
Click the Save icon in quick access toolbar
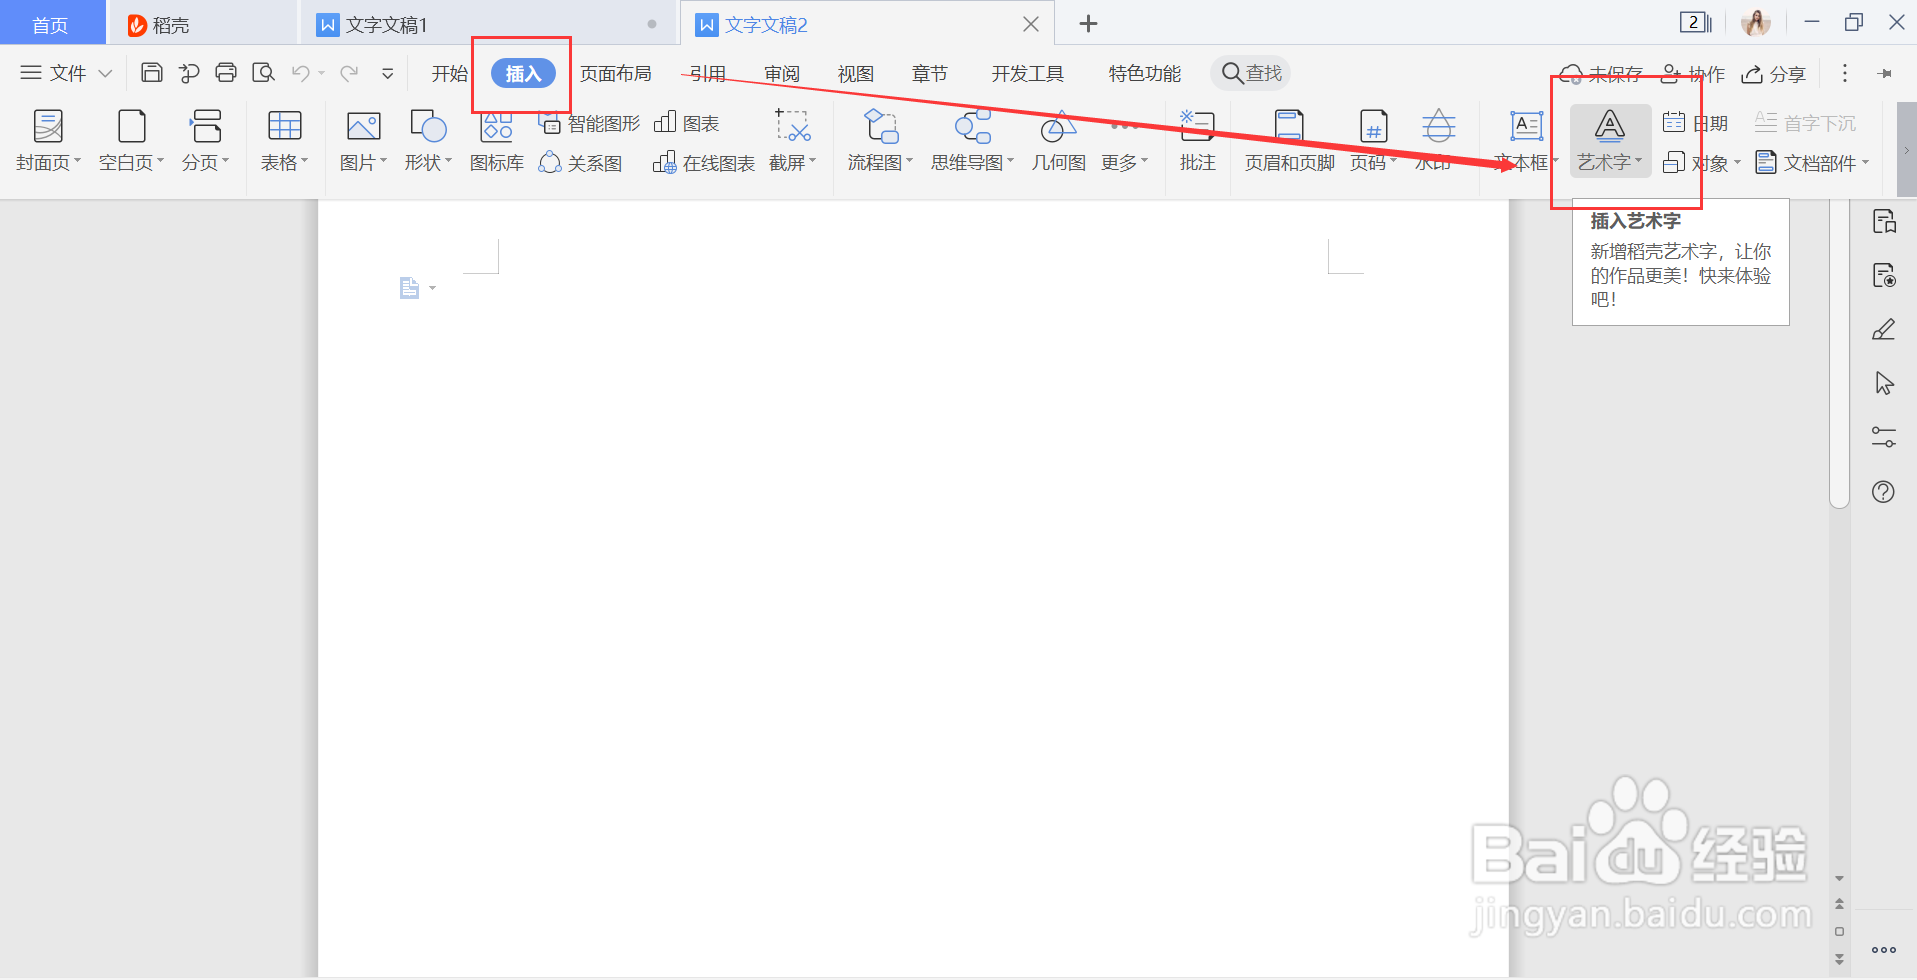(x=151, y=72)
